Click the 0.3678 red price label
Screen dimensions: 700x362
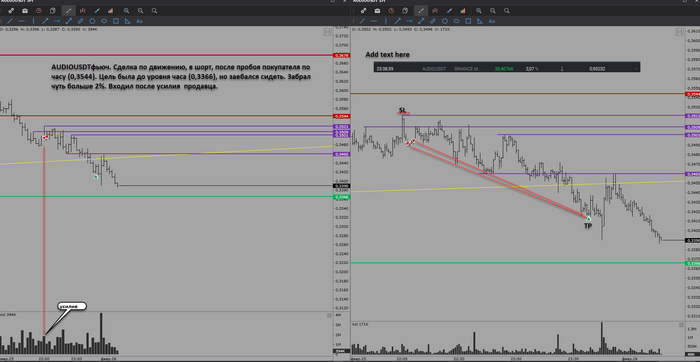click(x=341, y=55)
